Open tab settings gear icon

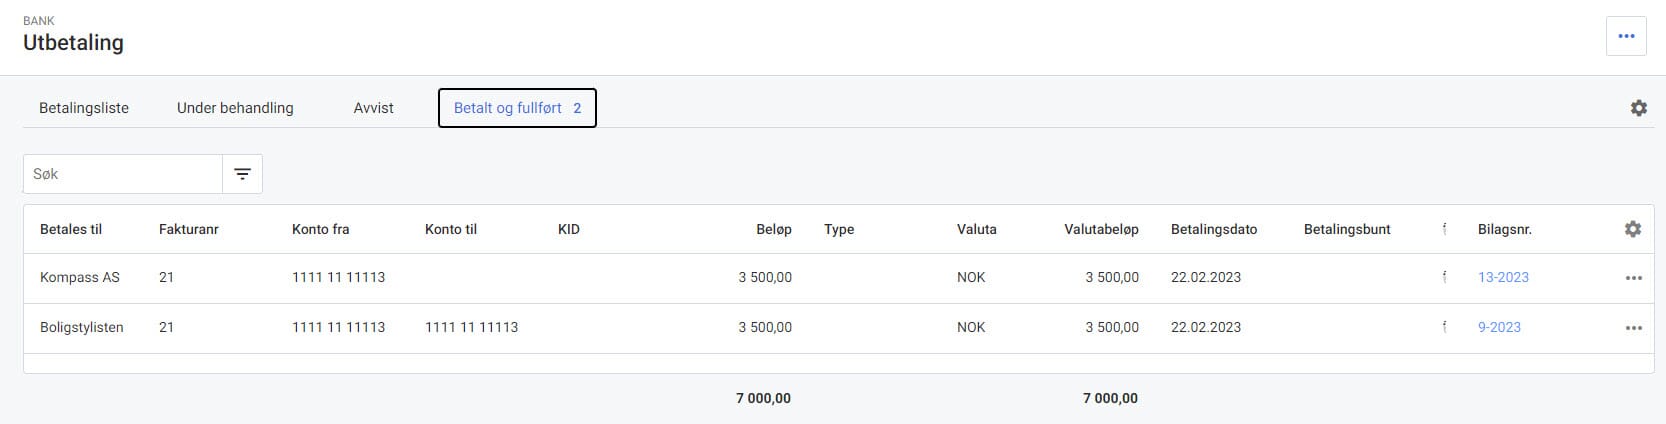click(1638, 108)
